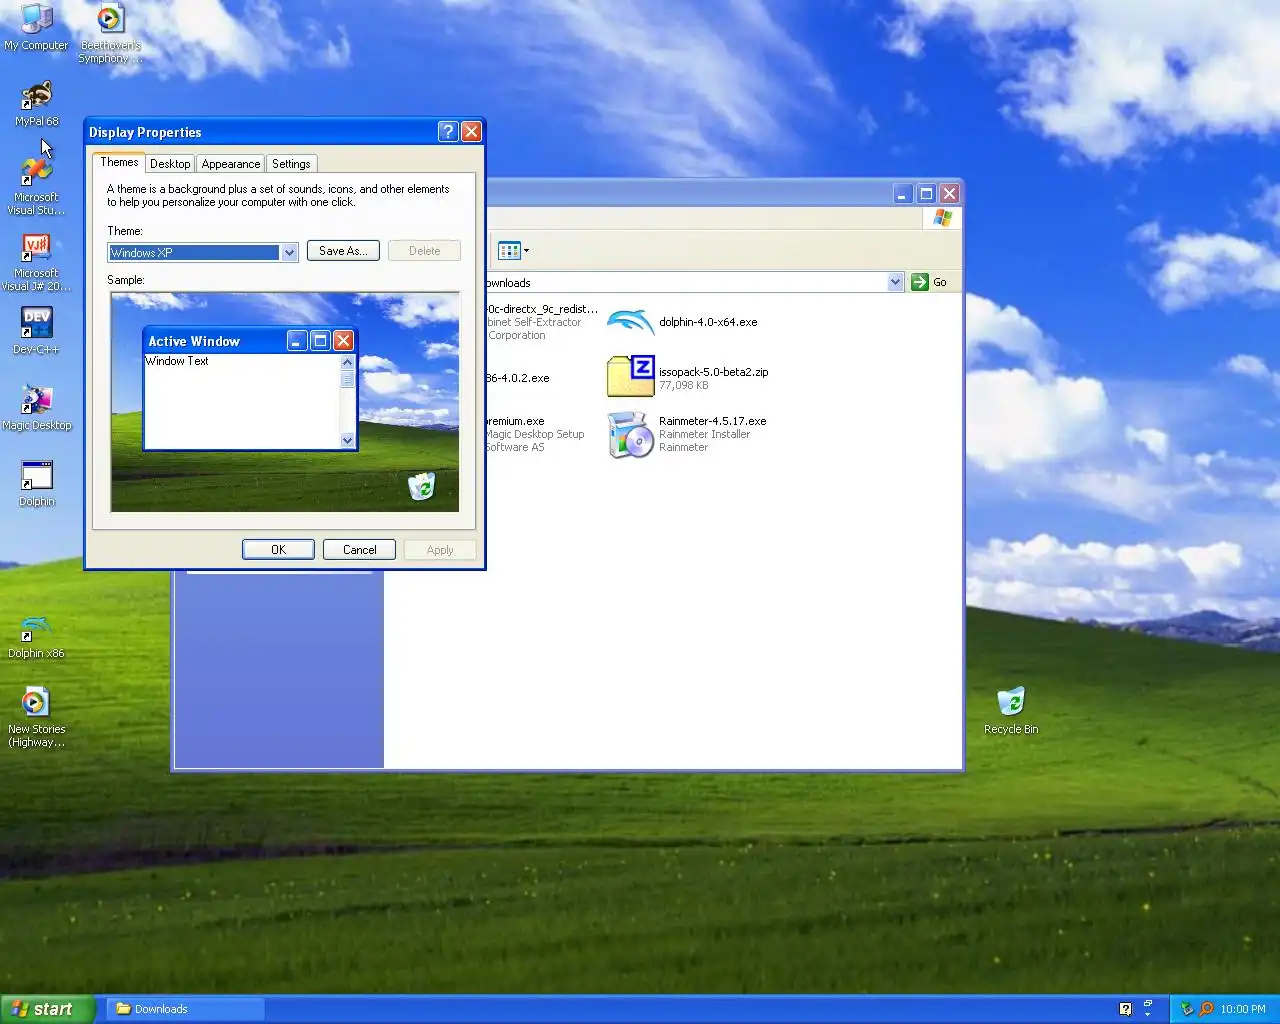Screen dimensions: 1280x1024
Task: Click the Rainmeter-4.5.17.exe file name
Action: click(x=713, y=421)
